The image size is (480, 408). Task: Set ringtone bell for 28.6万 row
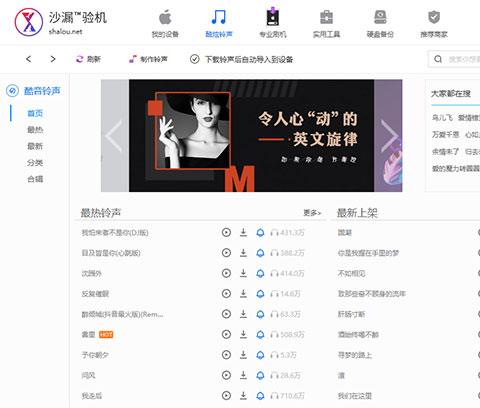(x=260, y=376)
